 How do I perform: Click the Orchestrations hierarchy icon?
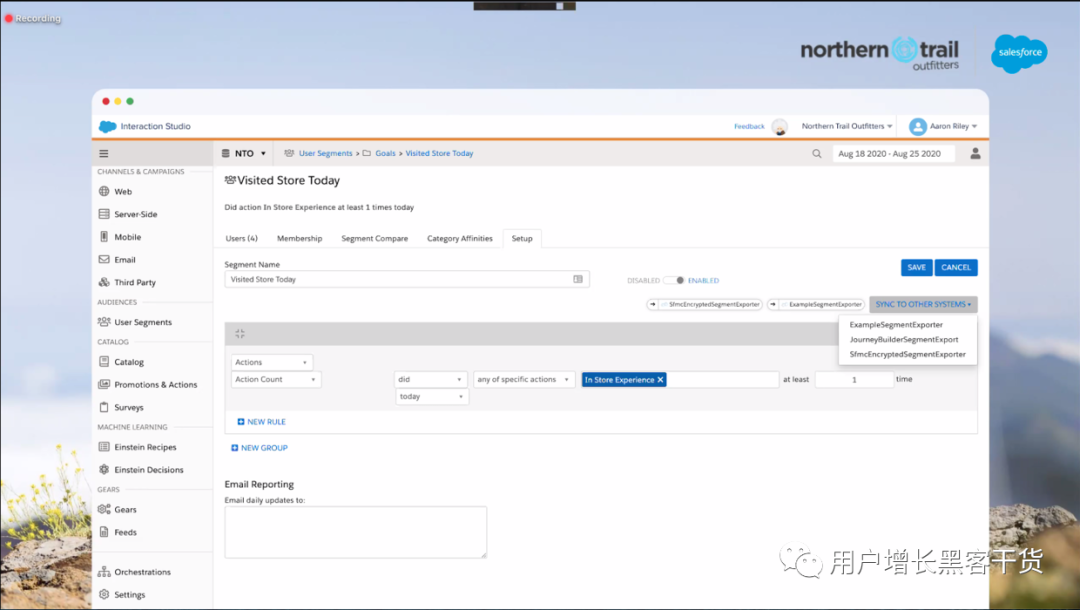tap(104, 571)
